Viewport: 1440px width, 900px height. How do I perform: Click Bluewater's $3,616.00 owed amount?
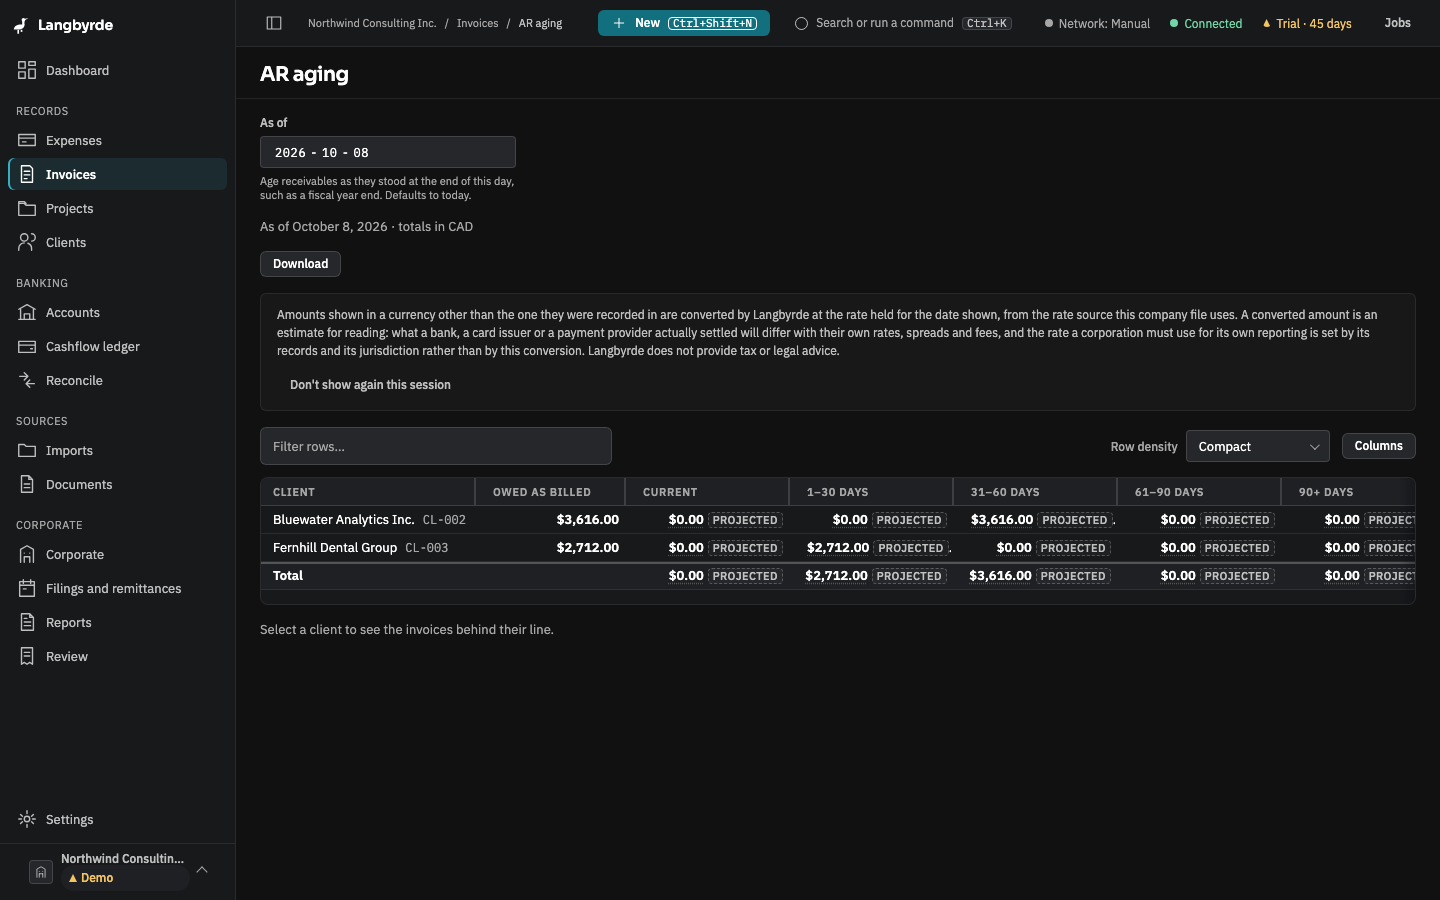tap(588, 520)
